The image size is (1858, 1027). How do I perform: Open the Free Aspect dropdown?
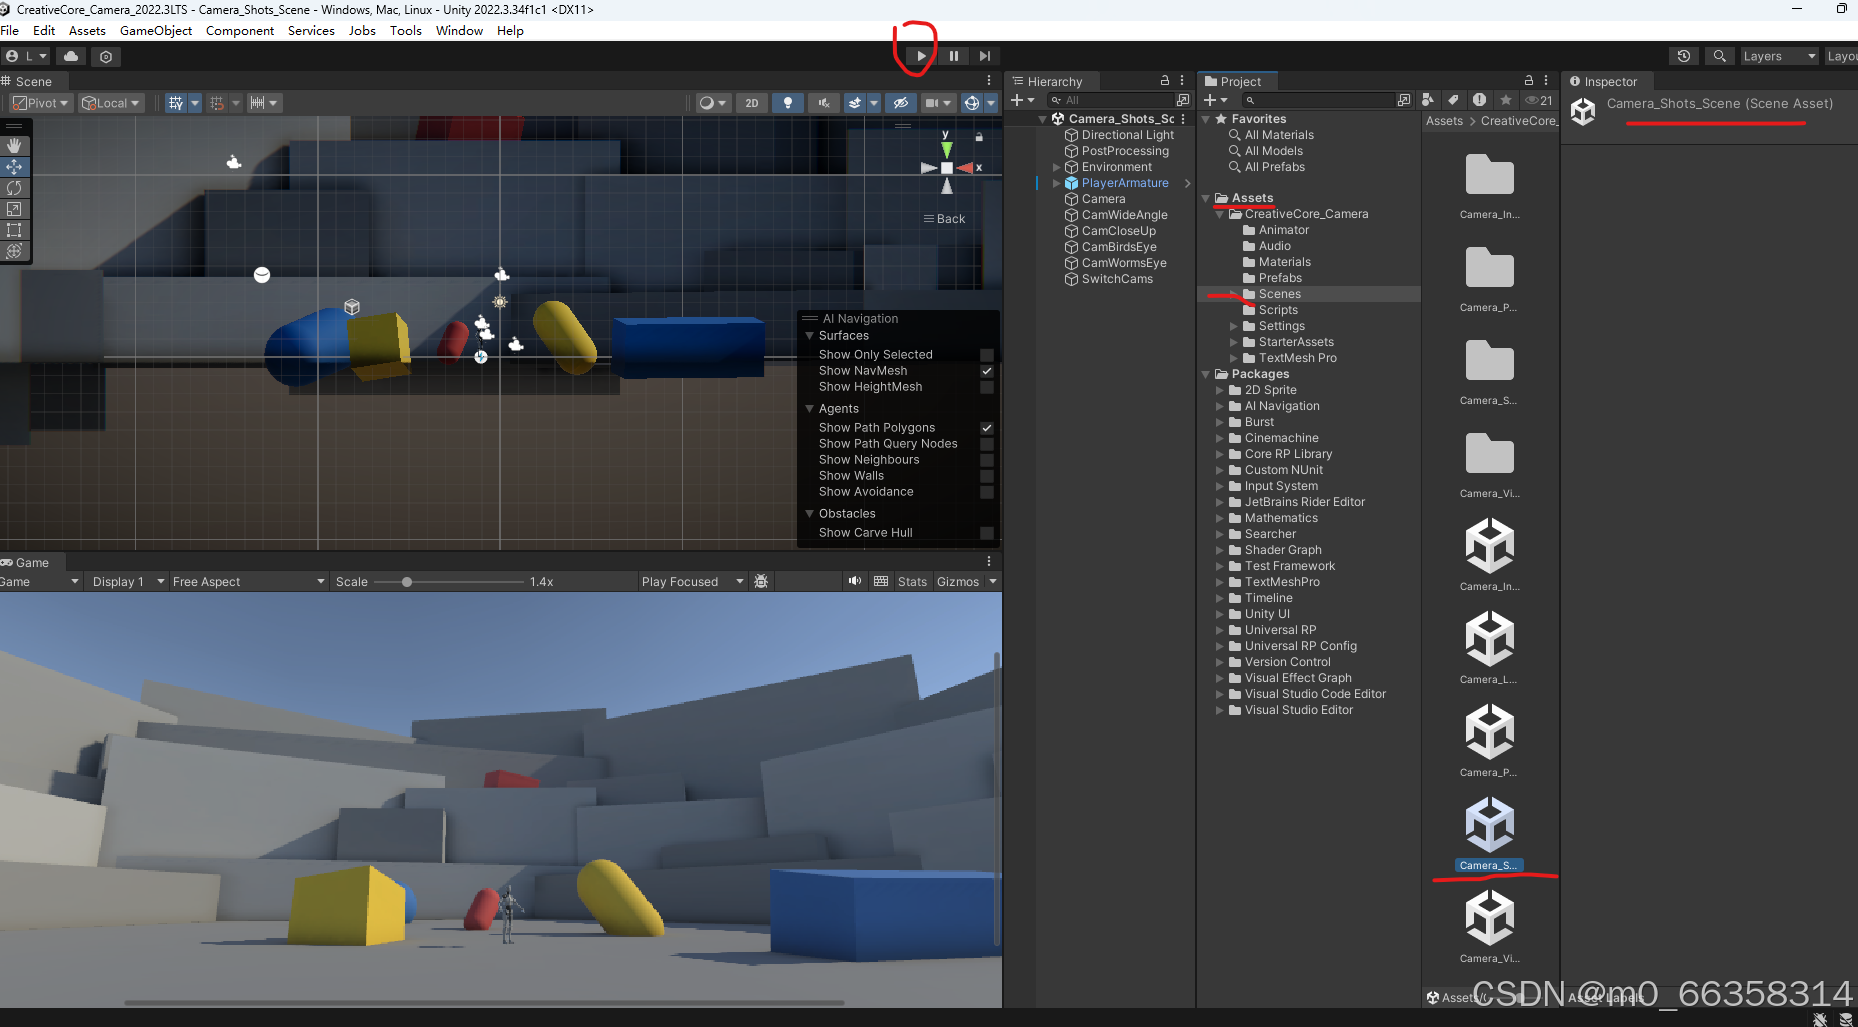click(248, 581)
